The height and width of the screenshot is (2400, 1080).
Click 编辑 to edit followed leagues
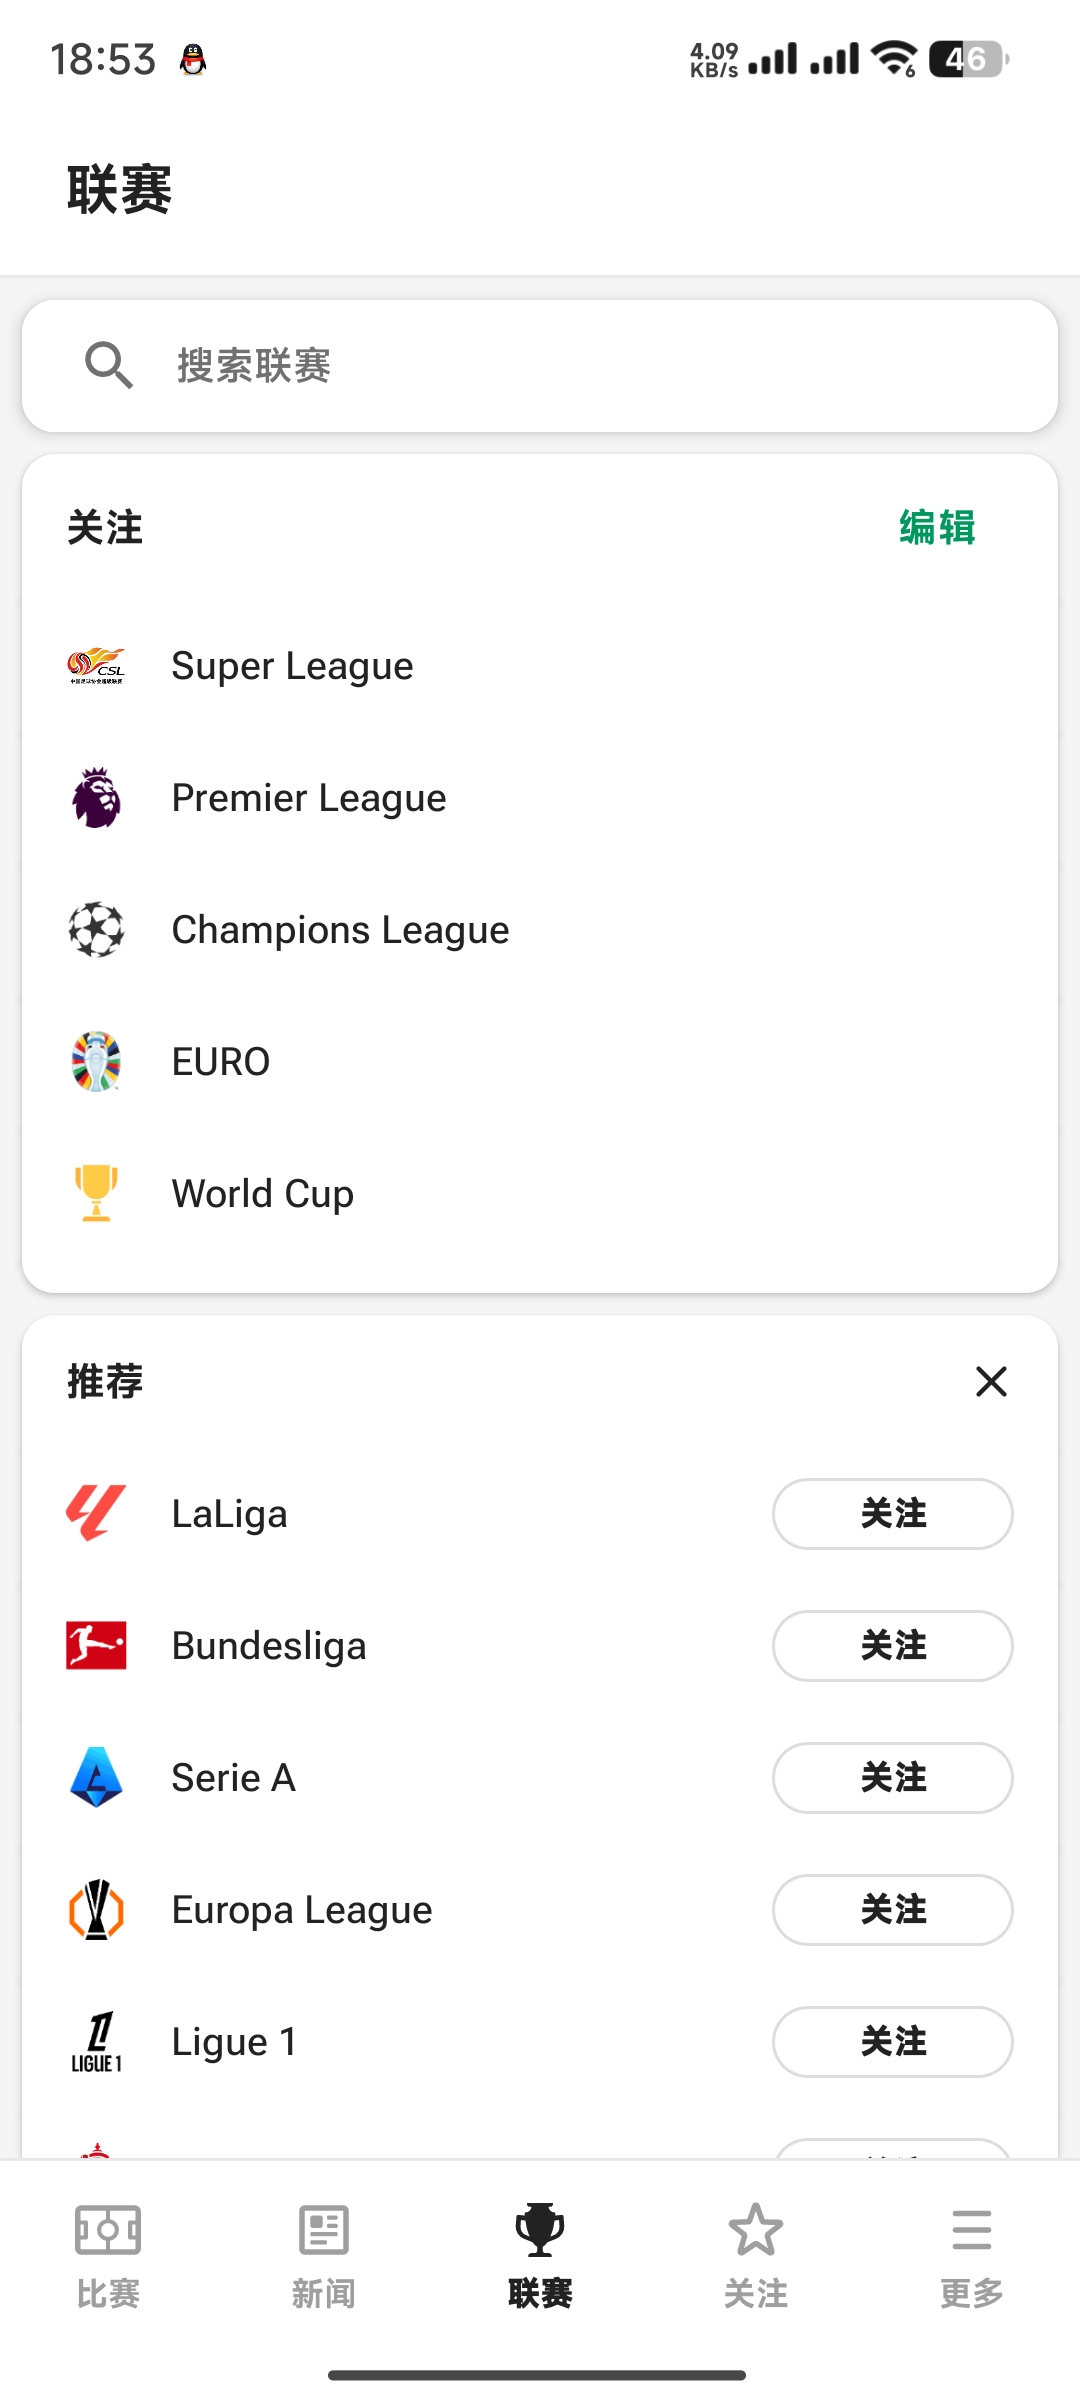(x=937, y=527)
